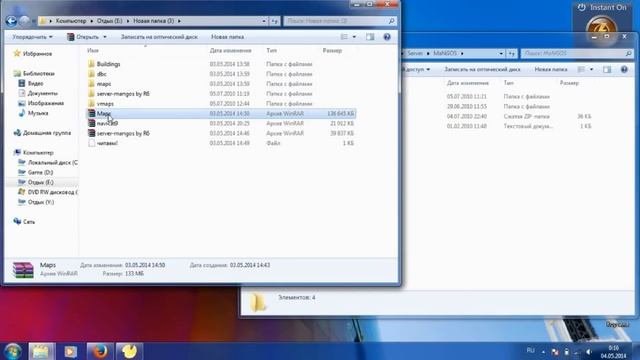Image resolution: width=640 pixels, height=360 pixels.
Task: Select Документы library in sidebar
Action: pos(38,93)
